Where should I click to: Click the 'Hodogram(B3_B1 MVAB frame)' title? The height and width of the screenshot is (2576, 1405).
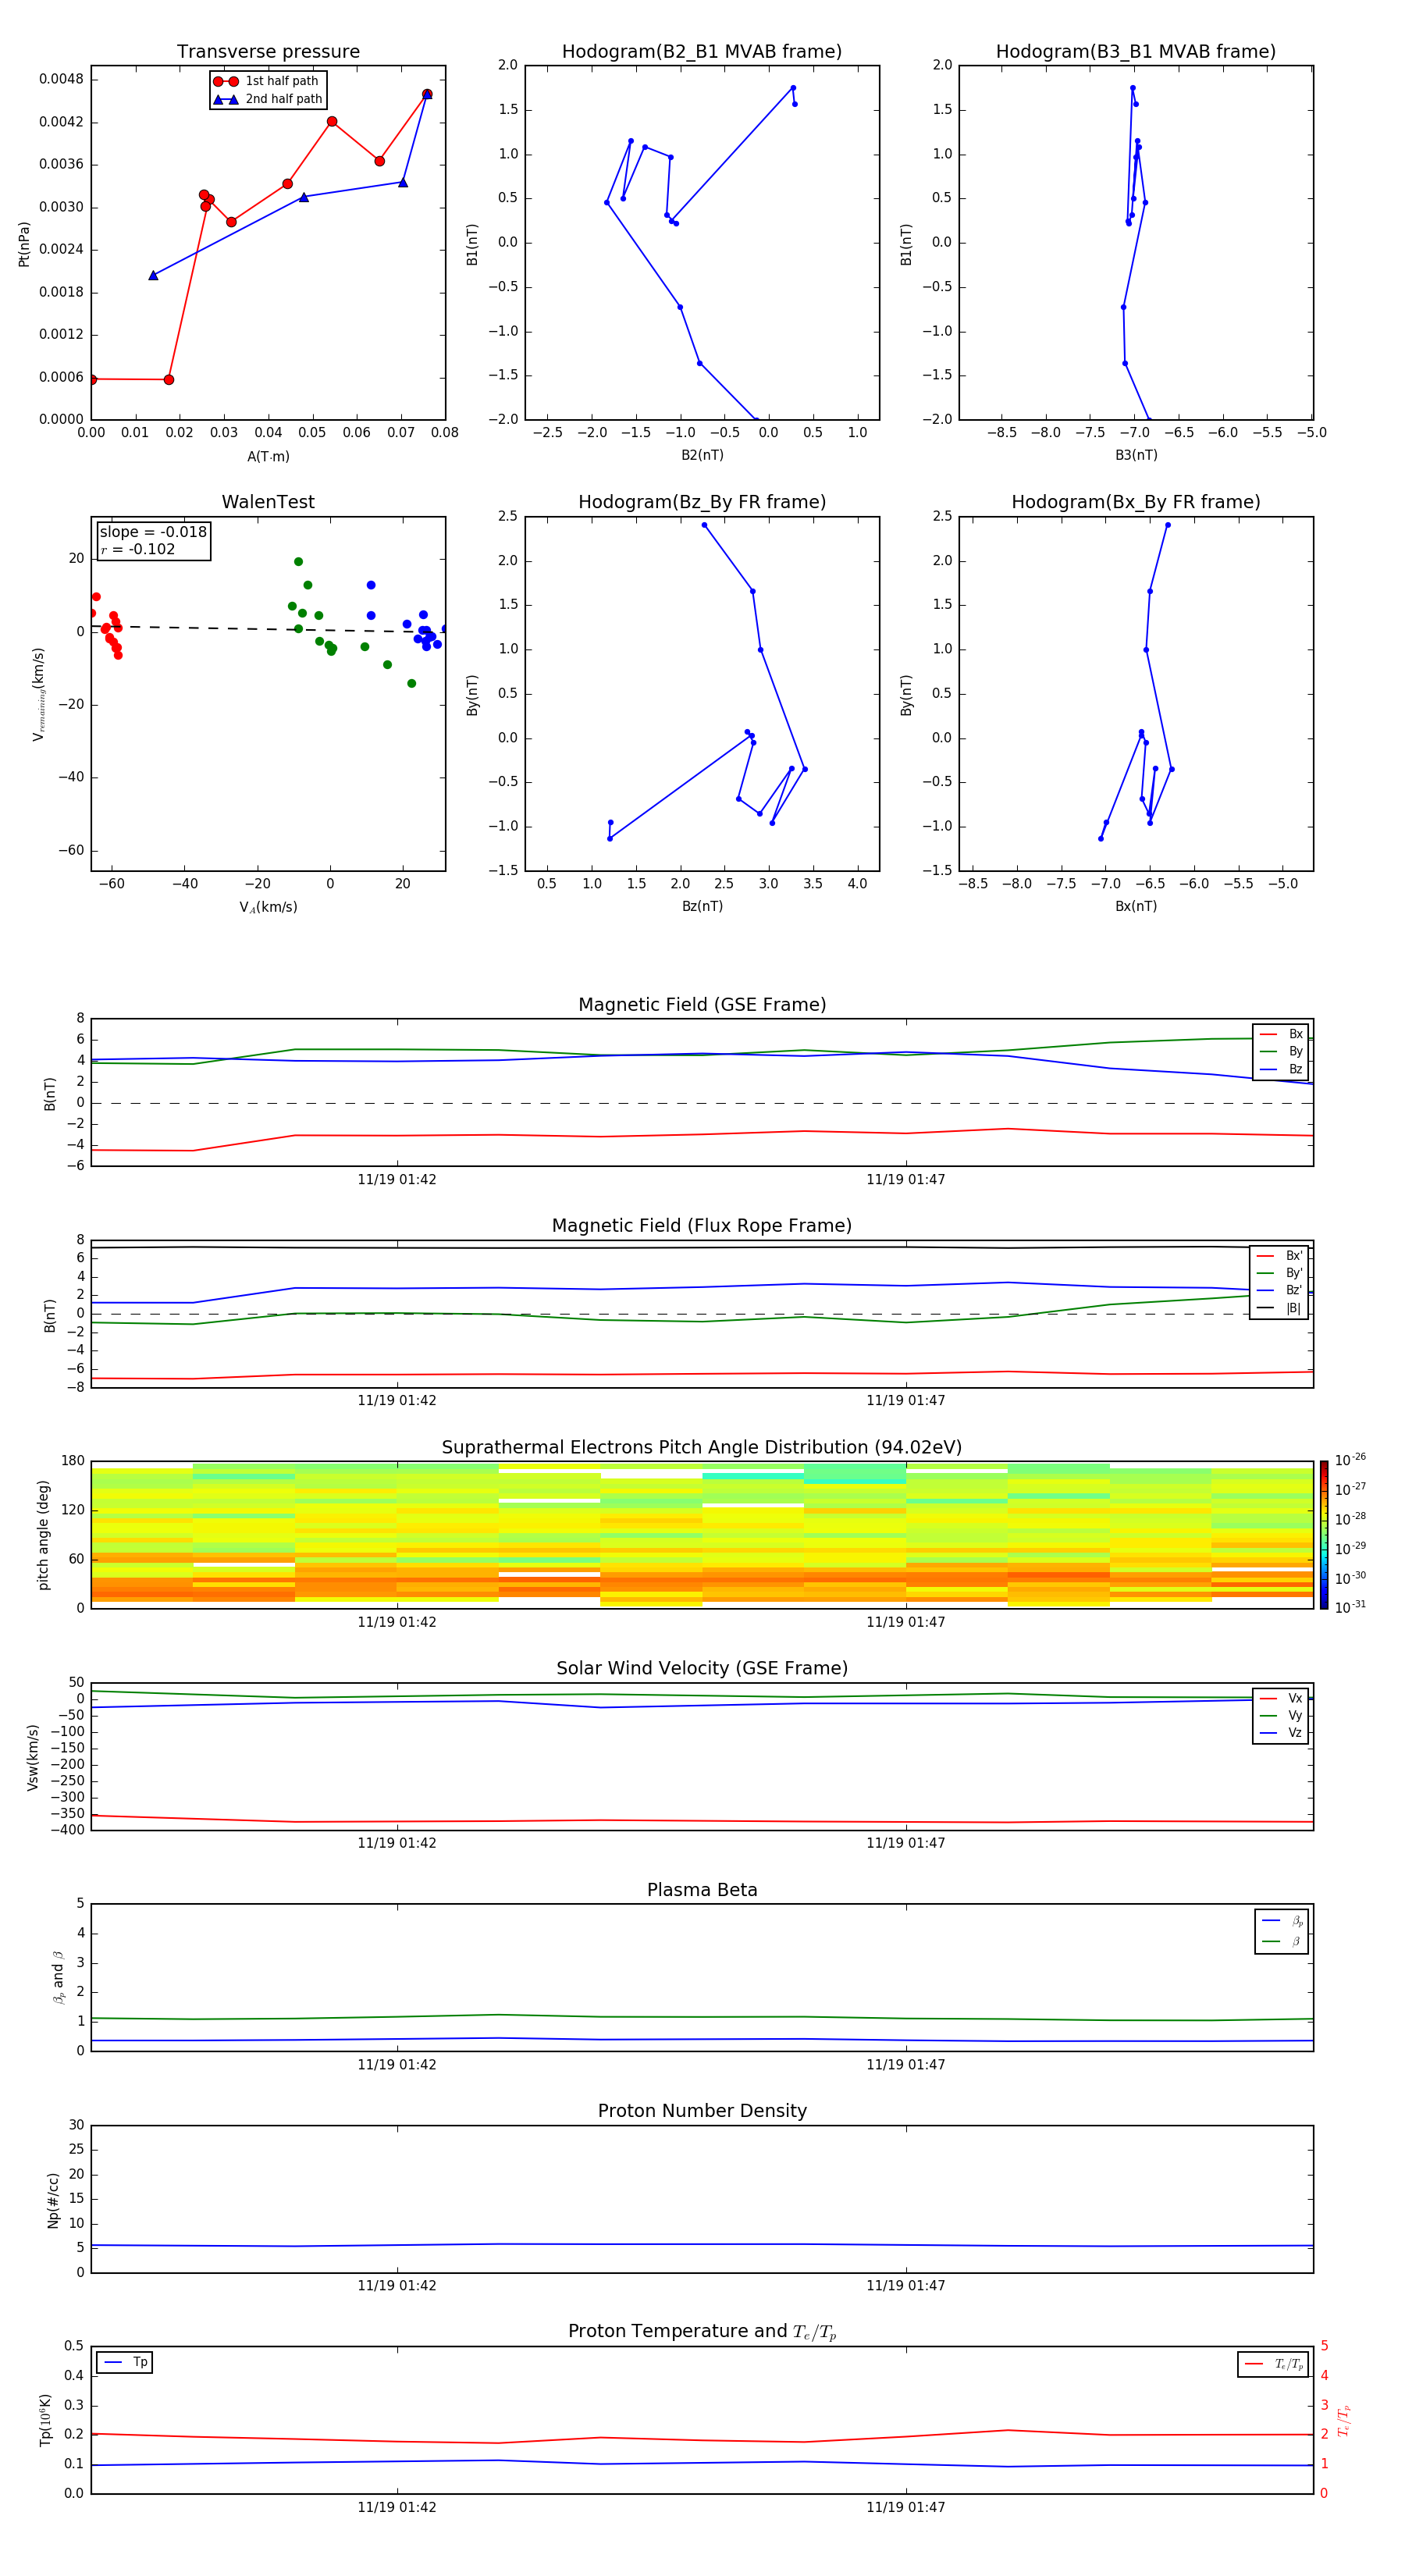click(x=1136, y=52)
